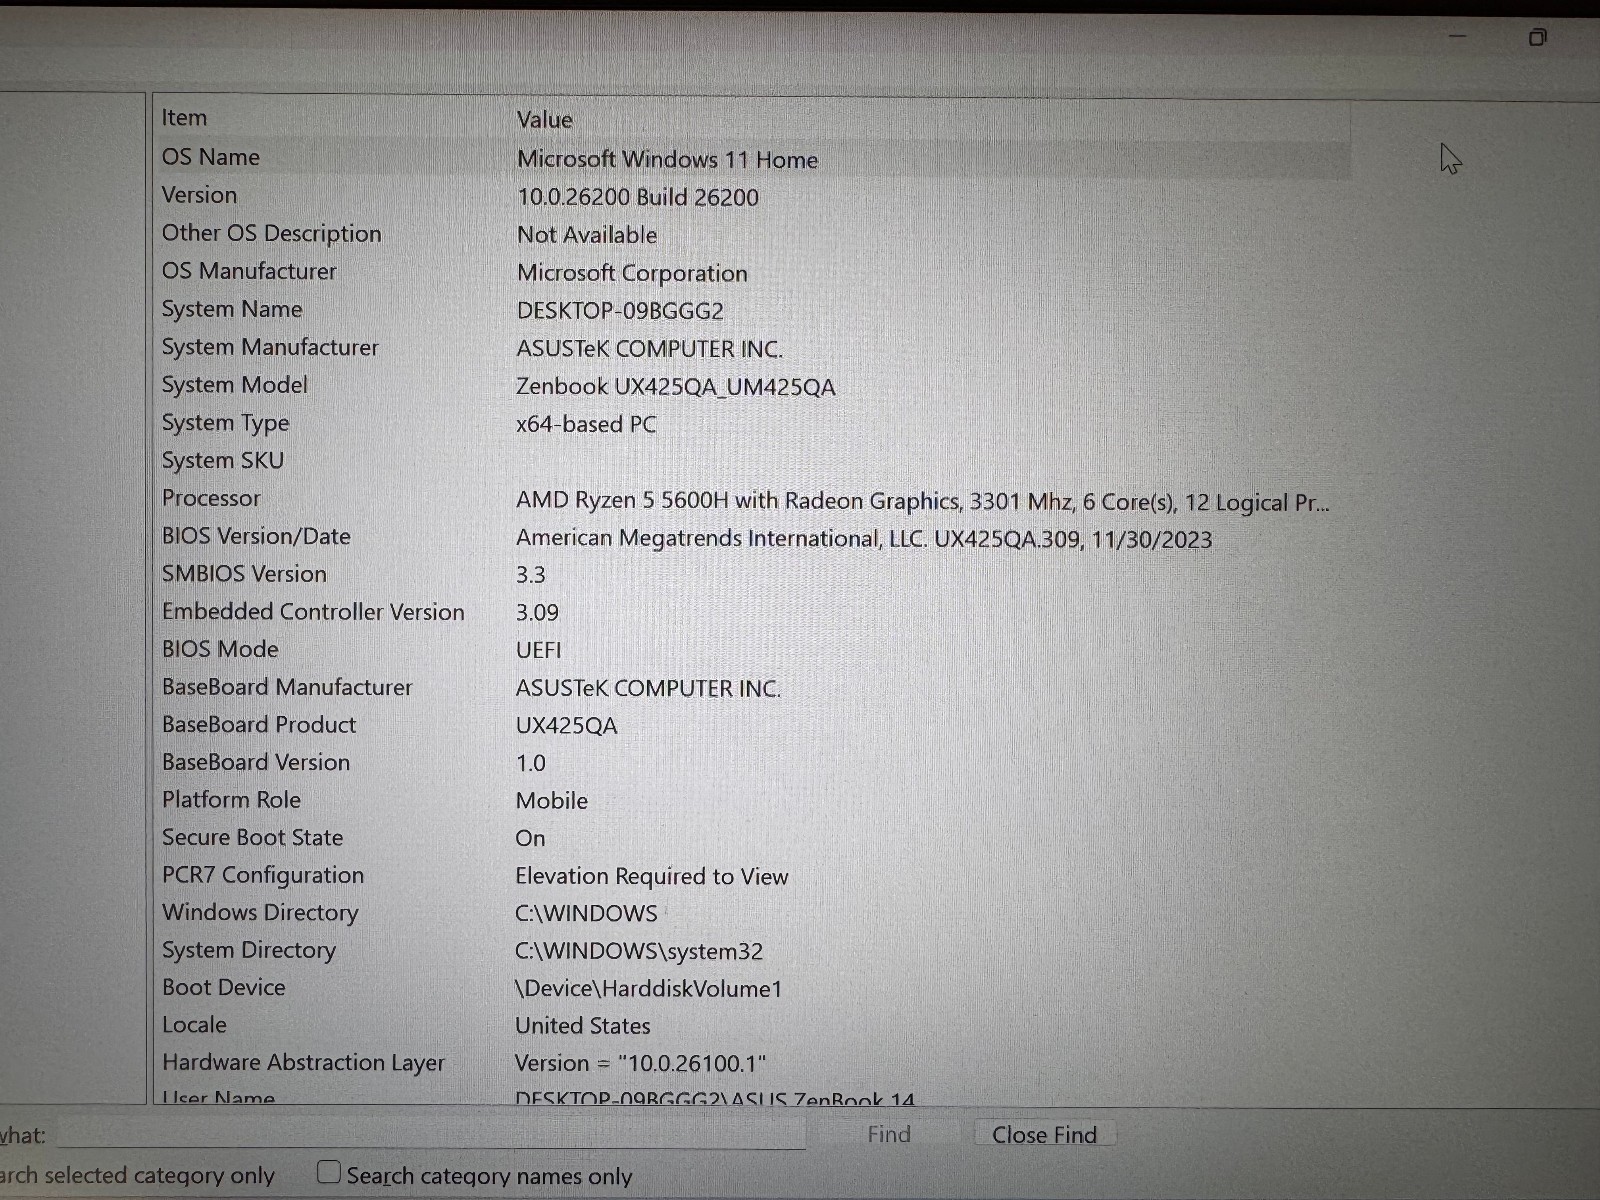This screenshot has height=1200, width=1600.
Task: Select the System Model row label
Action: pyautogui.click(x=234, y=385)
